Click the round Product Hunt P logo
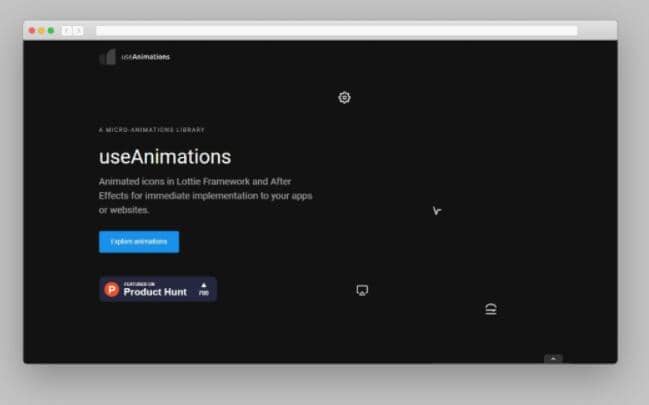 click(x=112, y=290)
